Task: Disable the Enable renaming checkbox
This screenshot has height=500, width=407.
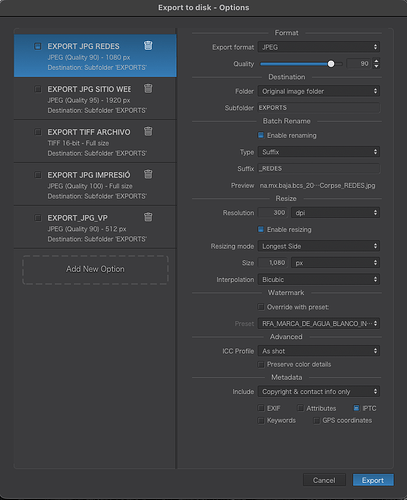Action: click(261, 135)
